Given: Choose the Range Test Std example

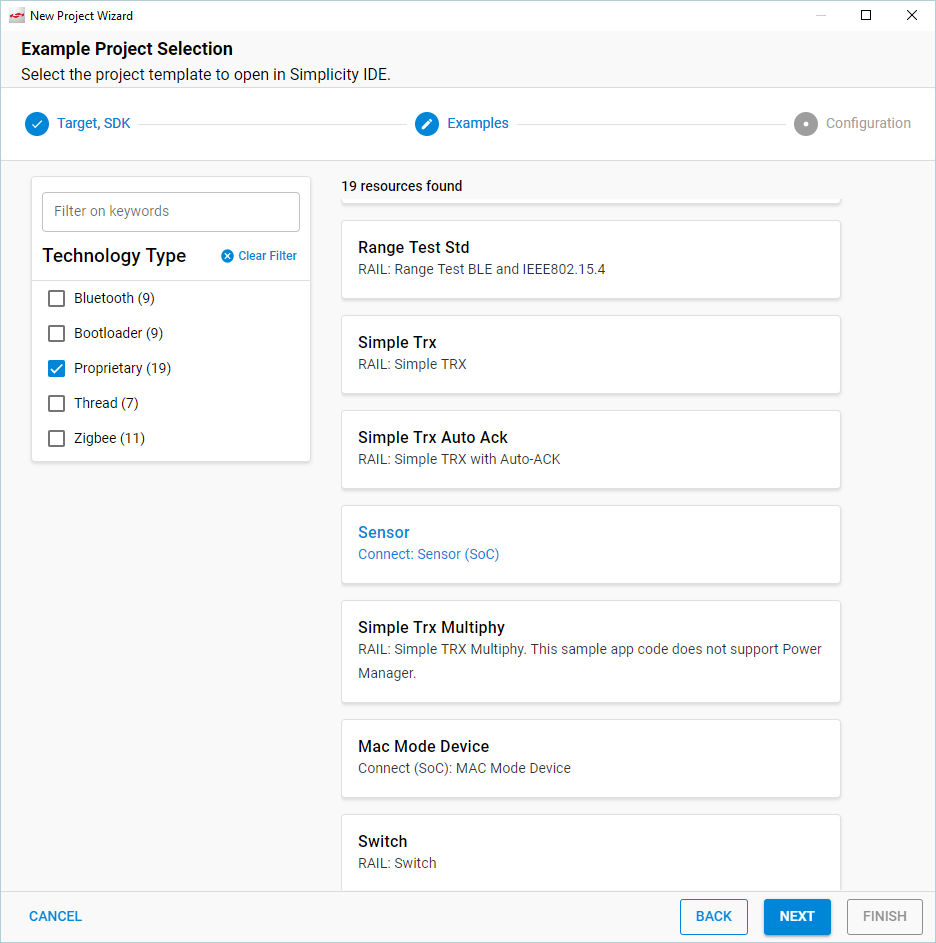Looking at the screenshot, I should tap(590, 258).
